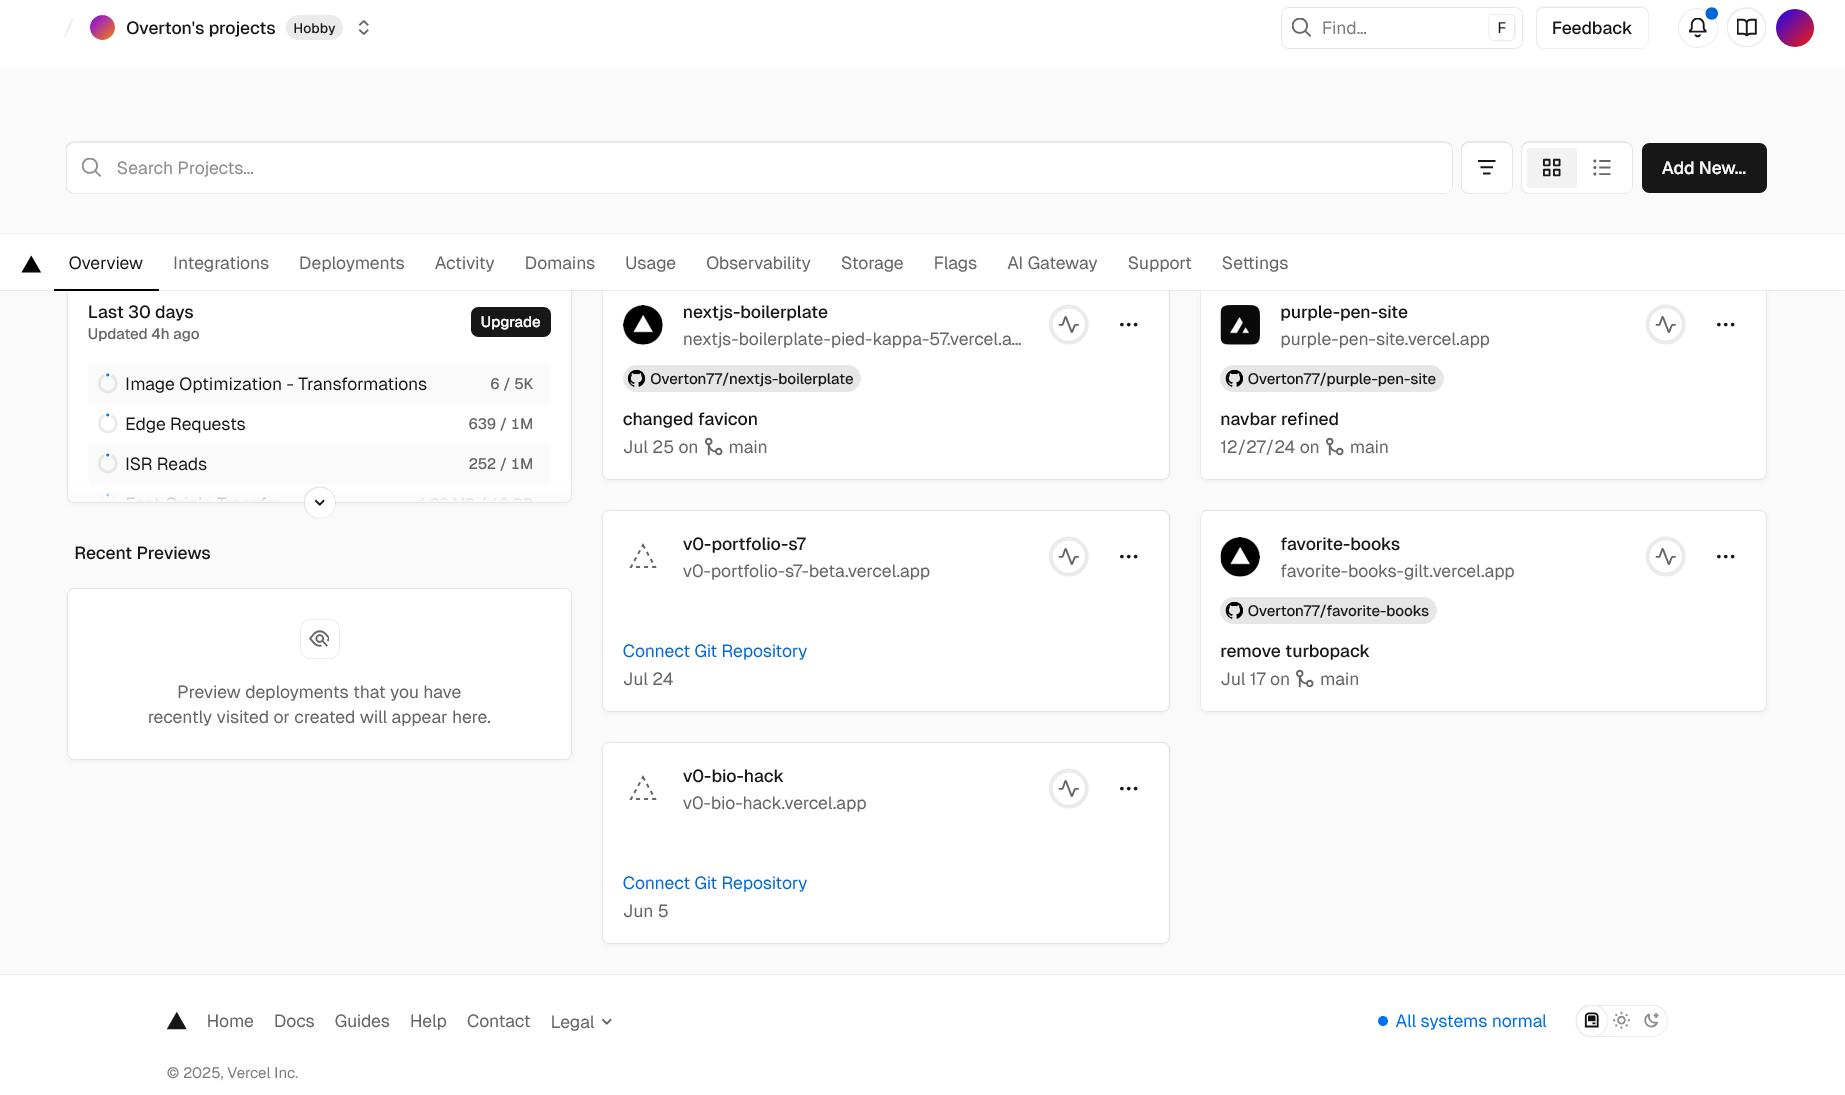Open the projects filter icon

point(1487,167)
